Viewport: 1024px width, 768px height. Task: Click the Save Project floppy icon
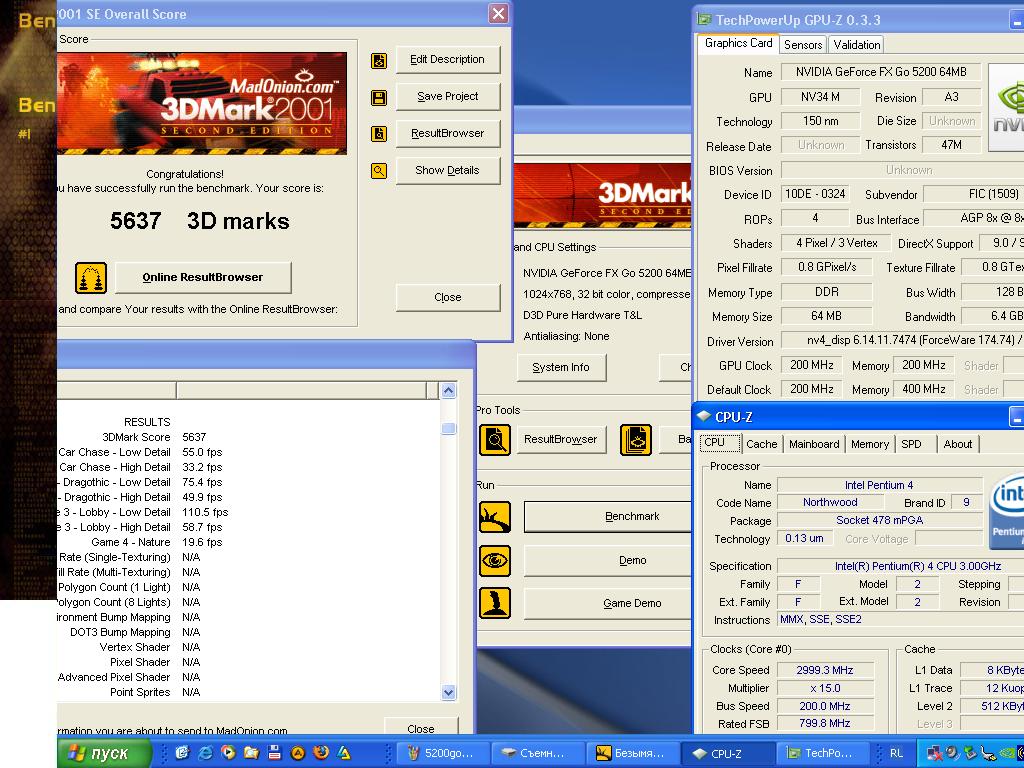click(379, 98)
